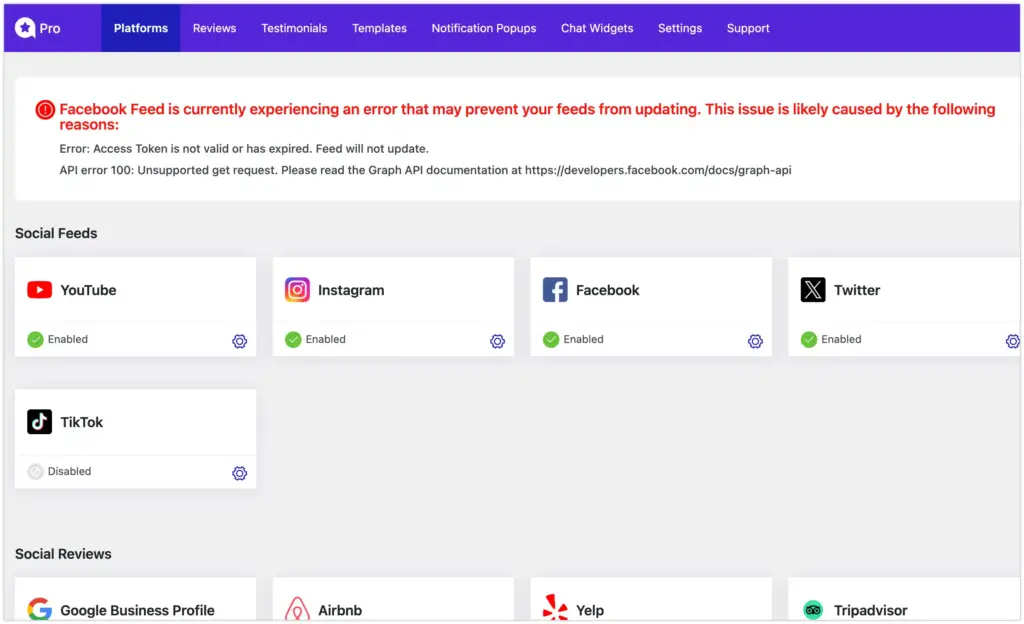Click the Instagram card title
Image resolution: width=1024 pixels, height=624 pixels.
(x=351, y=290)
